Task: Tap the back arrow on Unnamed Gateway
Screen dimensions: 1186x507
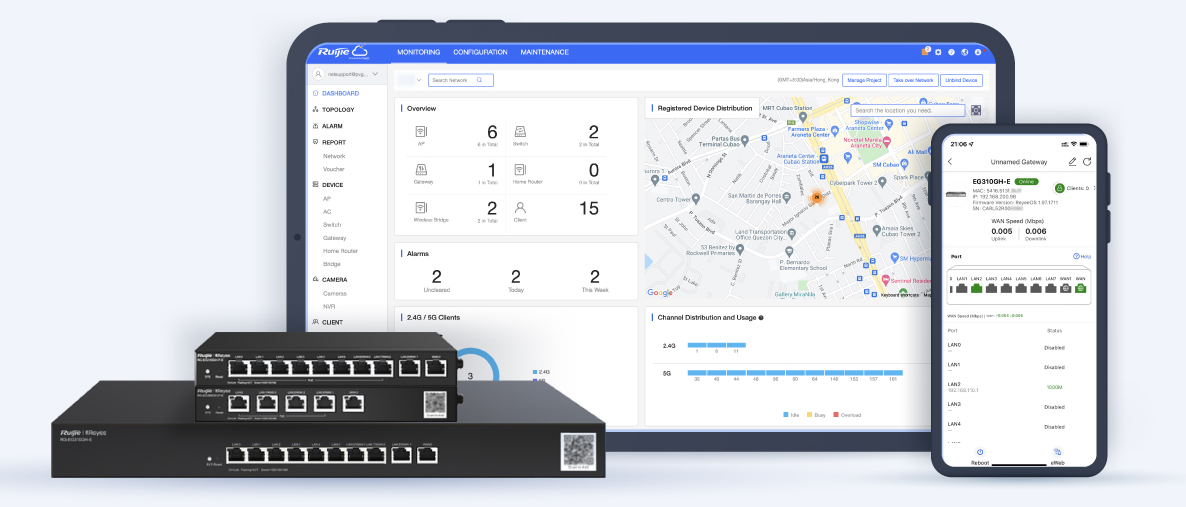Action: point(950,161)
